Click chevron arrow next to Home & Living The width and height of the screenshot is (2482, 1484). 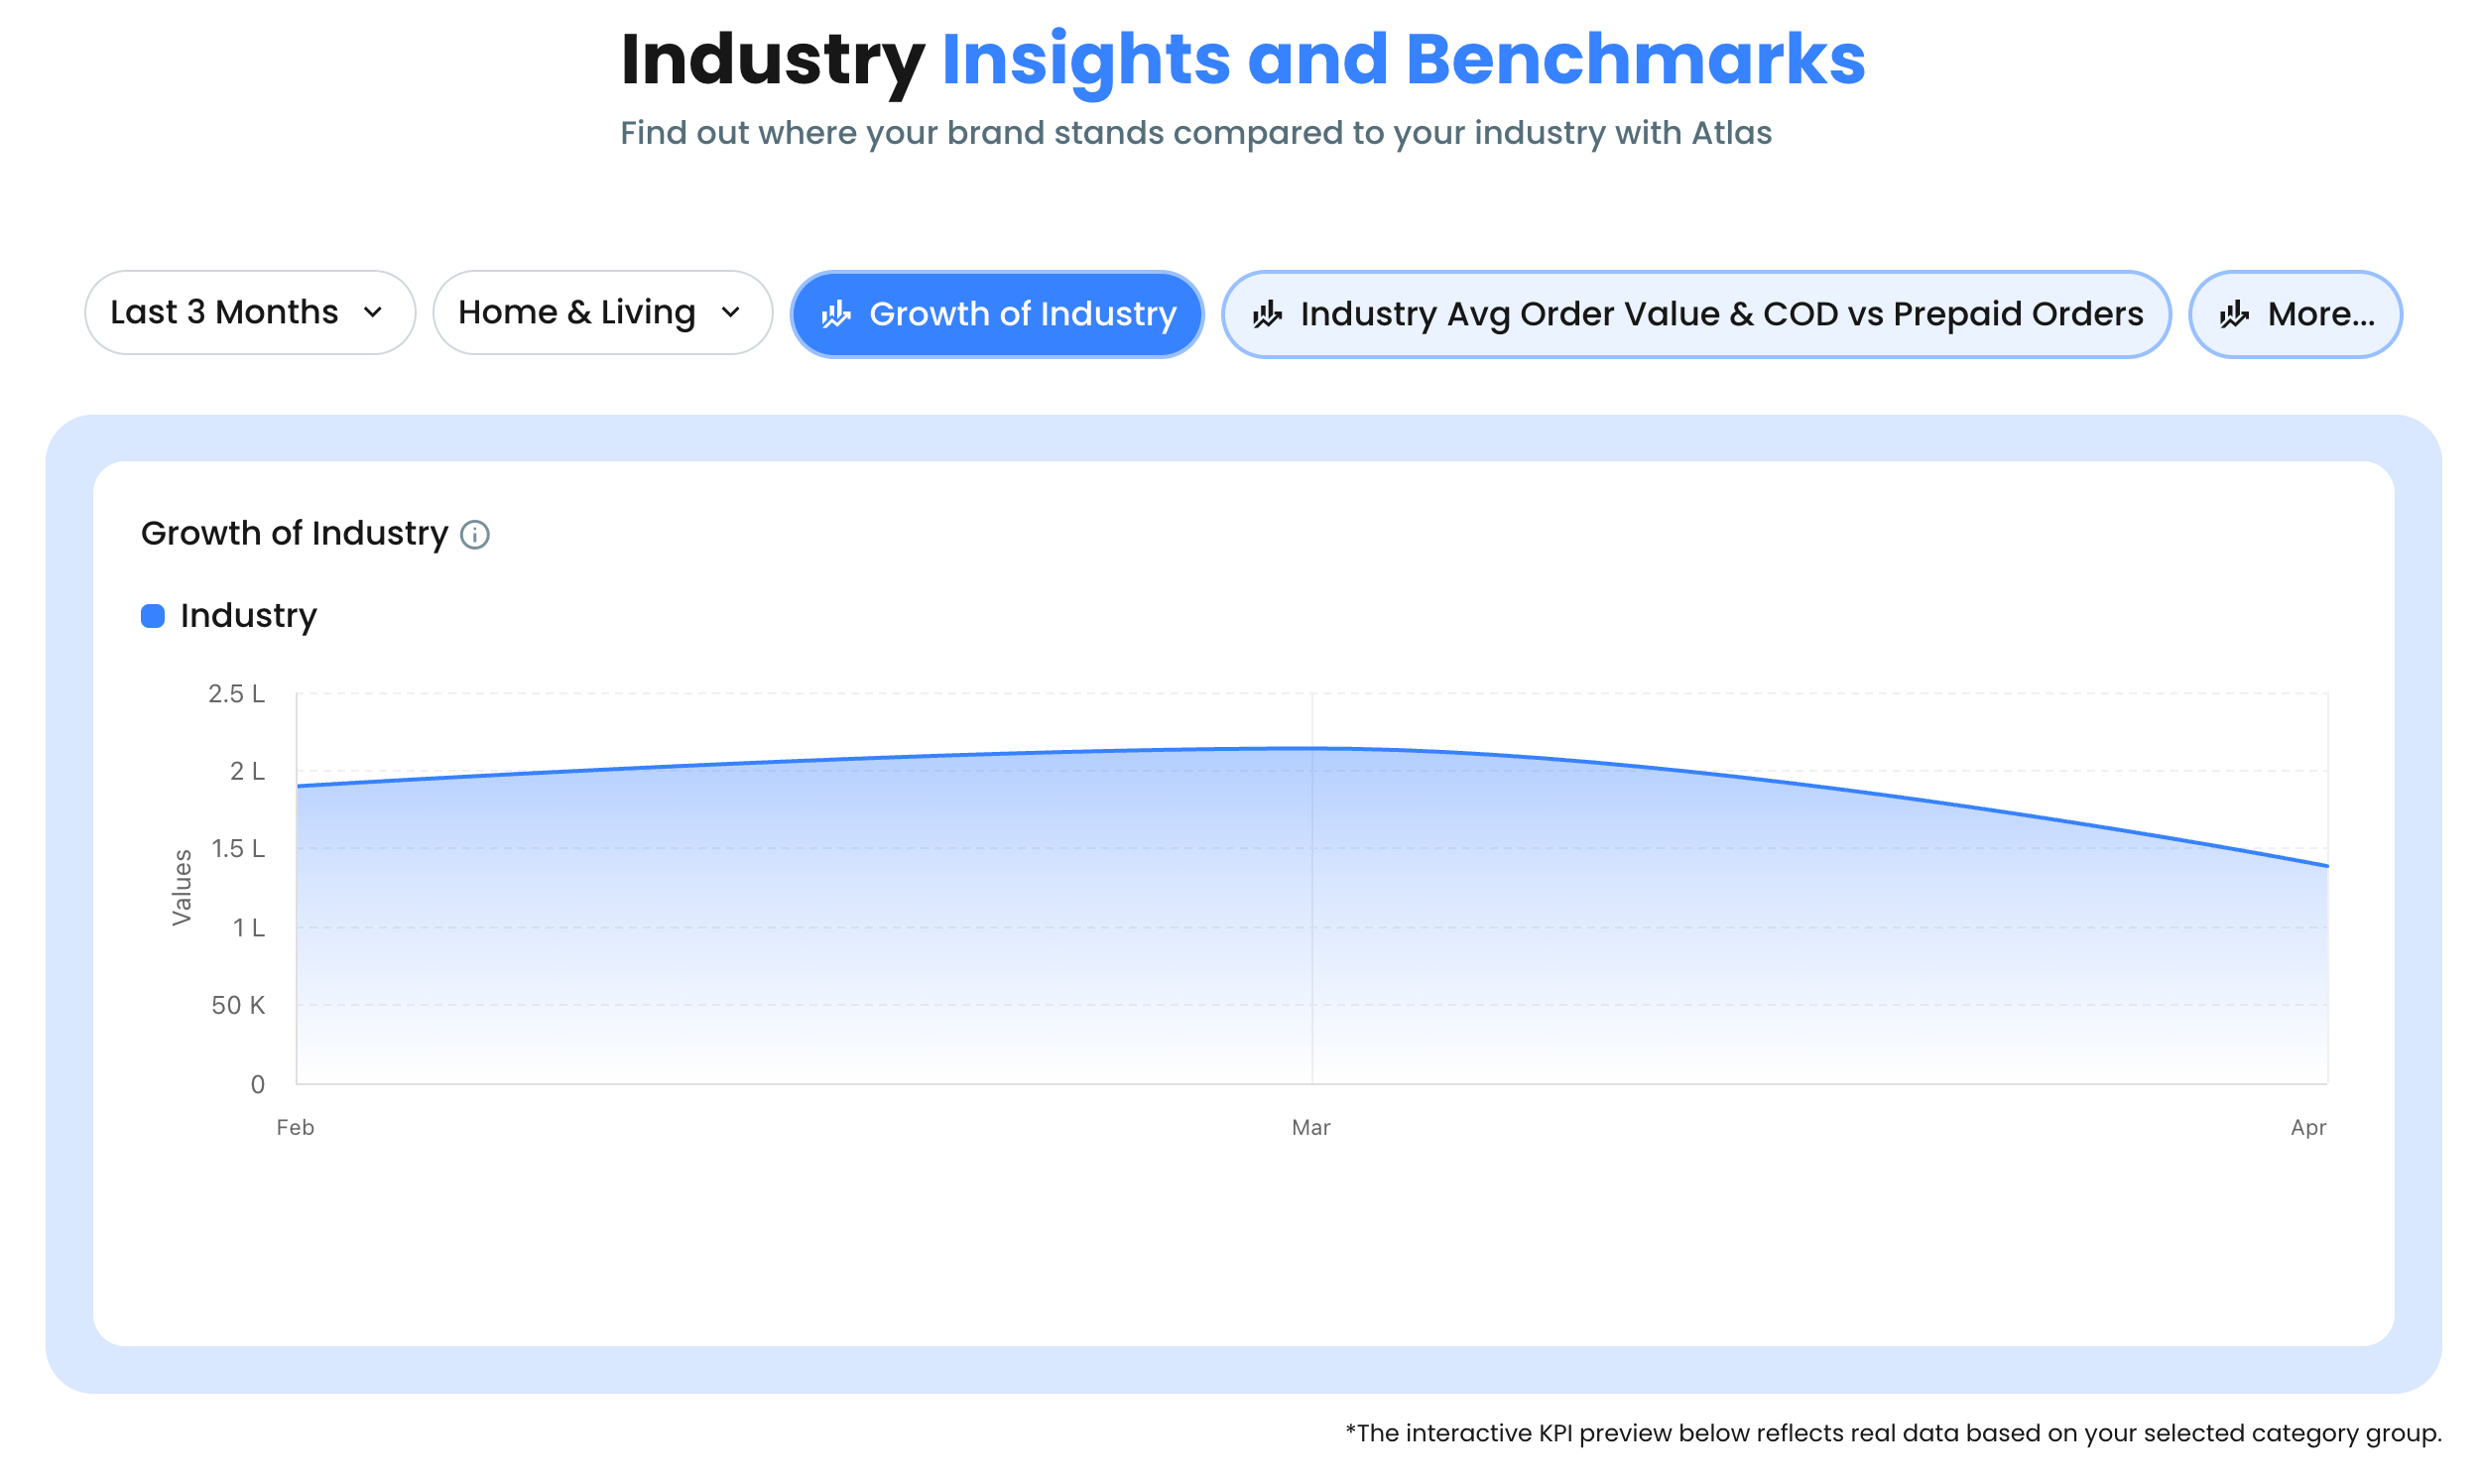731,313
